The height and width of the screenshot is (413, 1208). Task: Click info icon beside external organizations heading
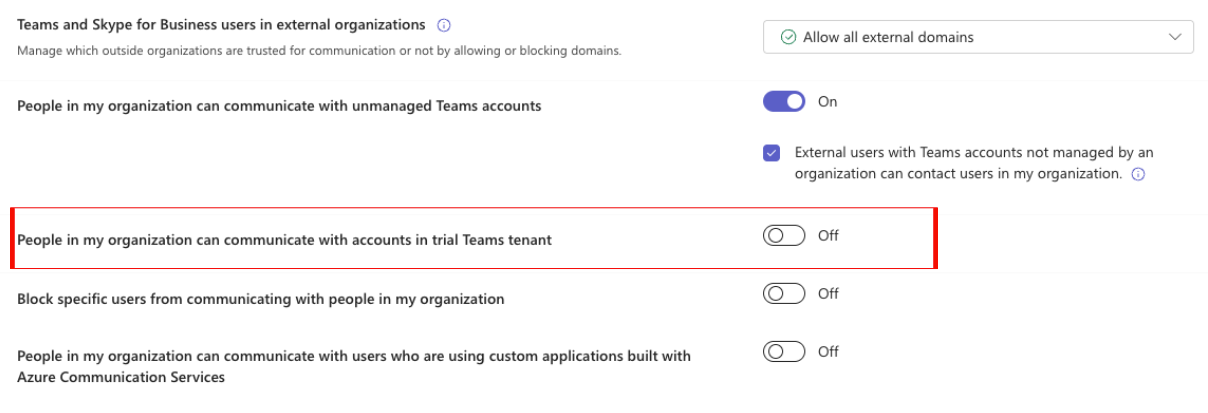pyautogui.click(x=444, y=25)
